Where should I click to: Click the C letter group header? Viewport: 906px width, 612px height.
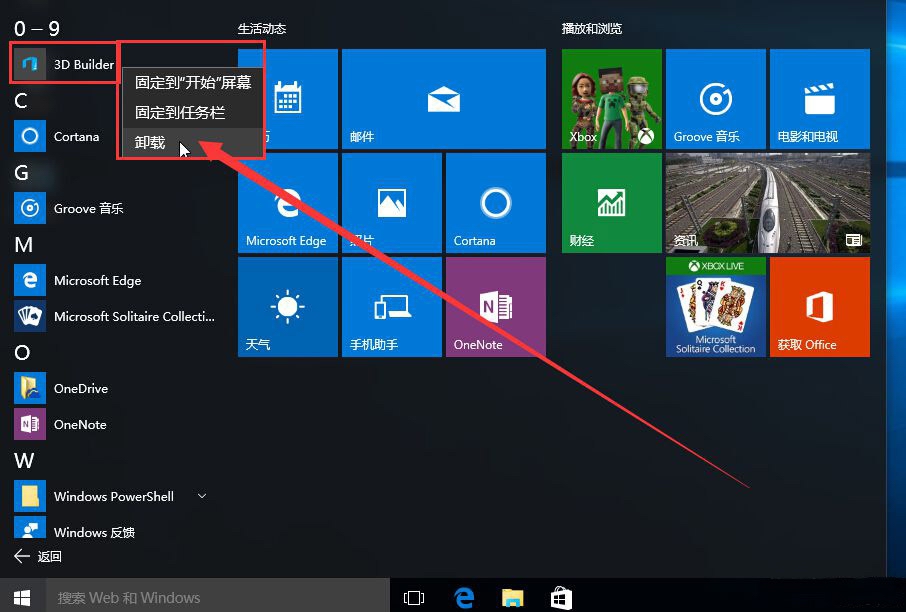tap(21, 101)
